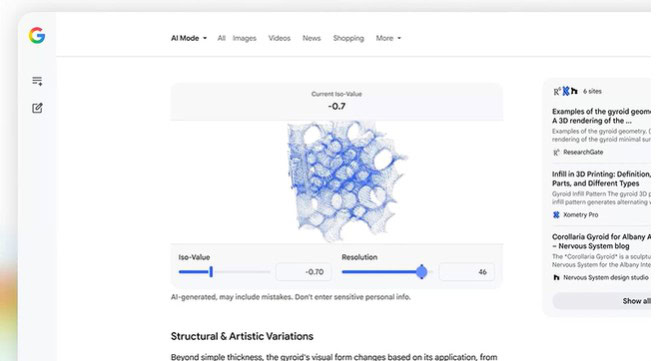Switch to the Videos tab
The height and width of the screenshot is (361, 660).
[279, 38]
